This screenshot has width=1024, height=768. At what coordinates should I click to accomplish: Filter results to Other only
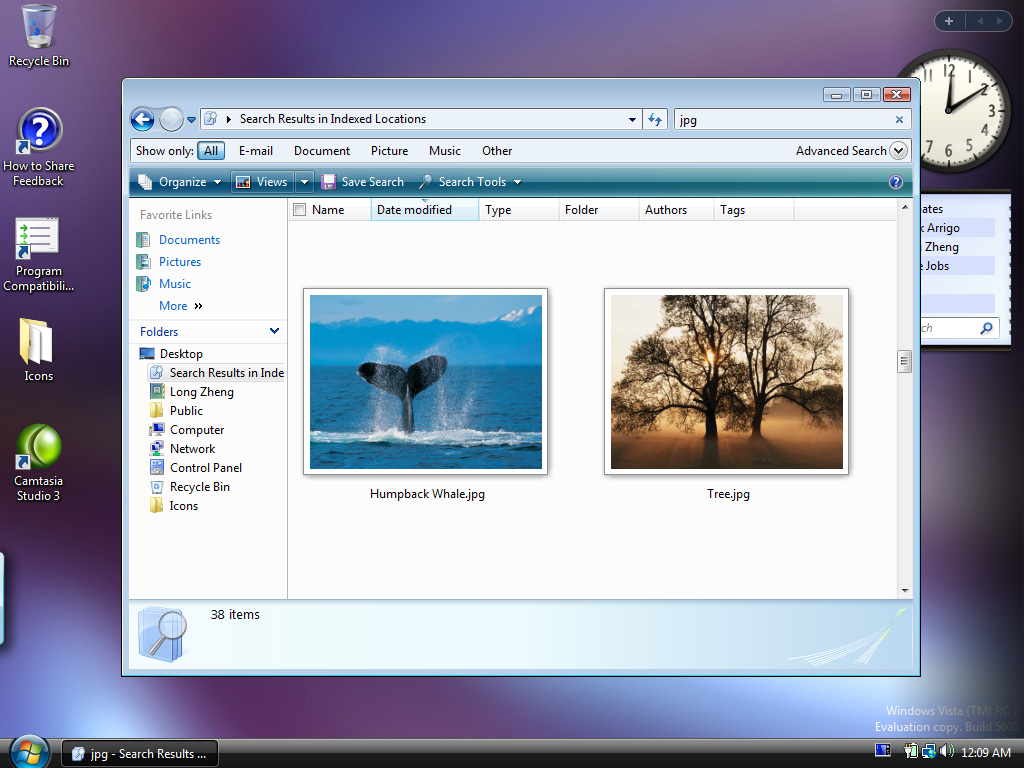click(x=497, y=151)
